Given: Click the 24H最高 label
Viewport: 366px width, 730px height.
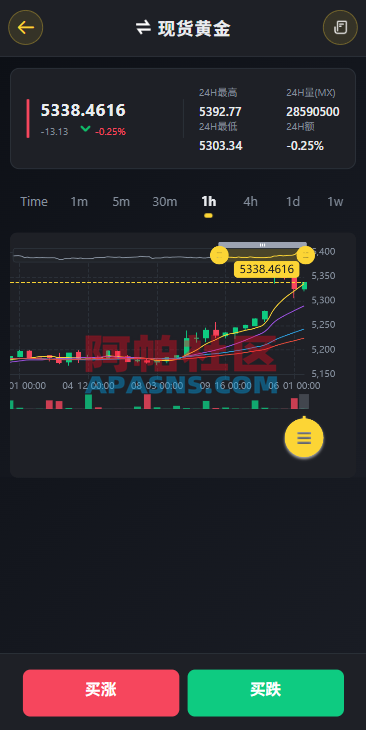Looking at the screenshot, I should point(218,93).
